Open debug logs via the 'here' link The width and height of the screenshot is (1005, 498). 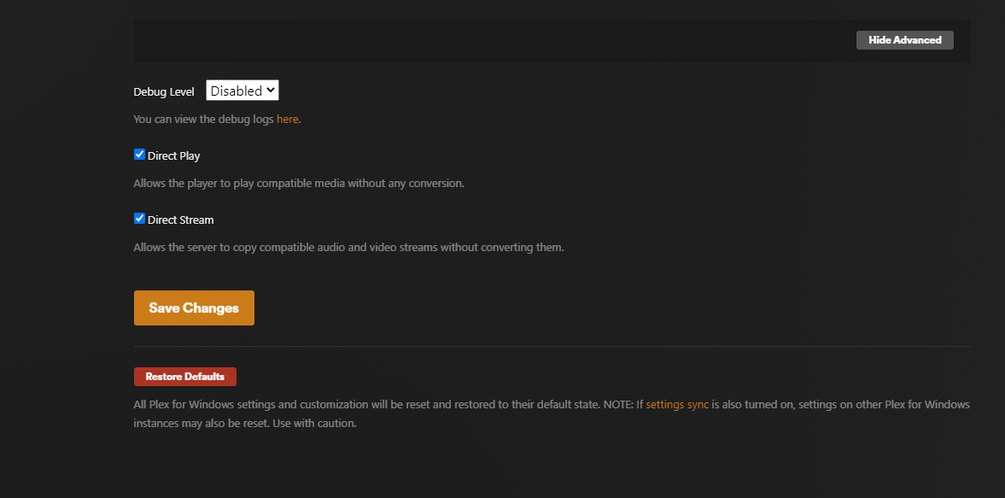click(x=287, y=119)
